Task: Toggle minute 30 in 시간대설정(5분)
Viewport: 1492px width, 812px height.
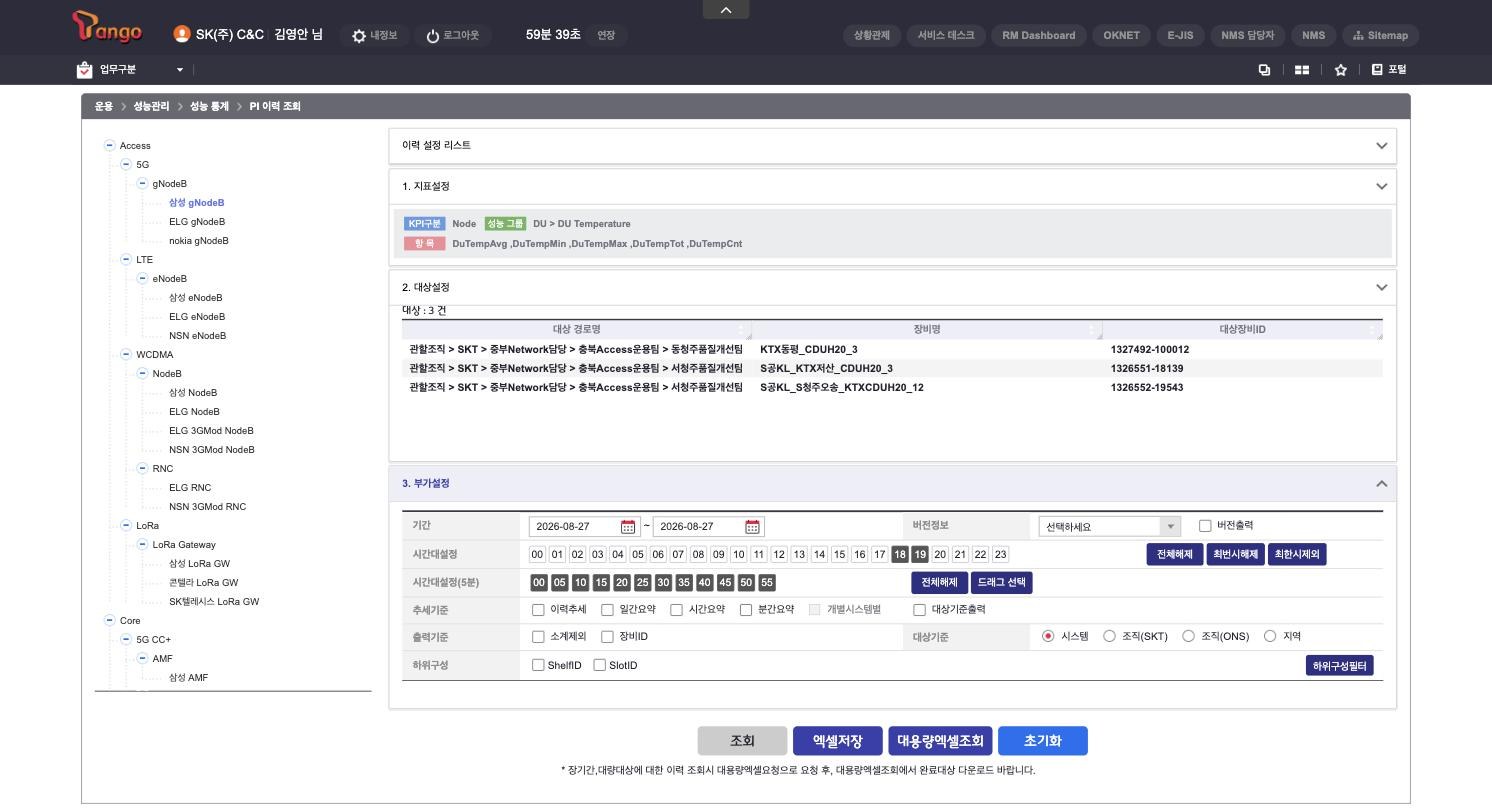Action: [x=662, y=583]
